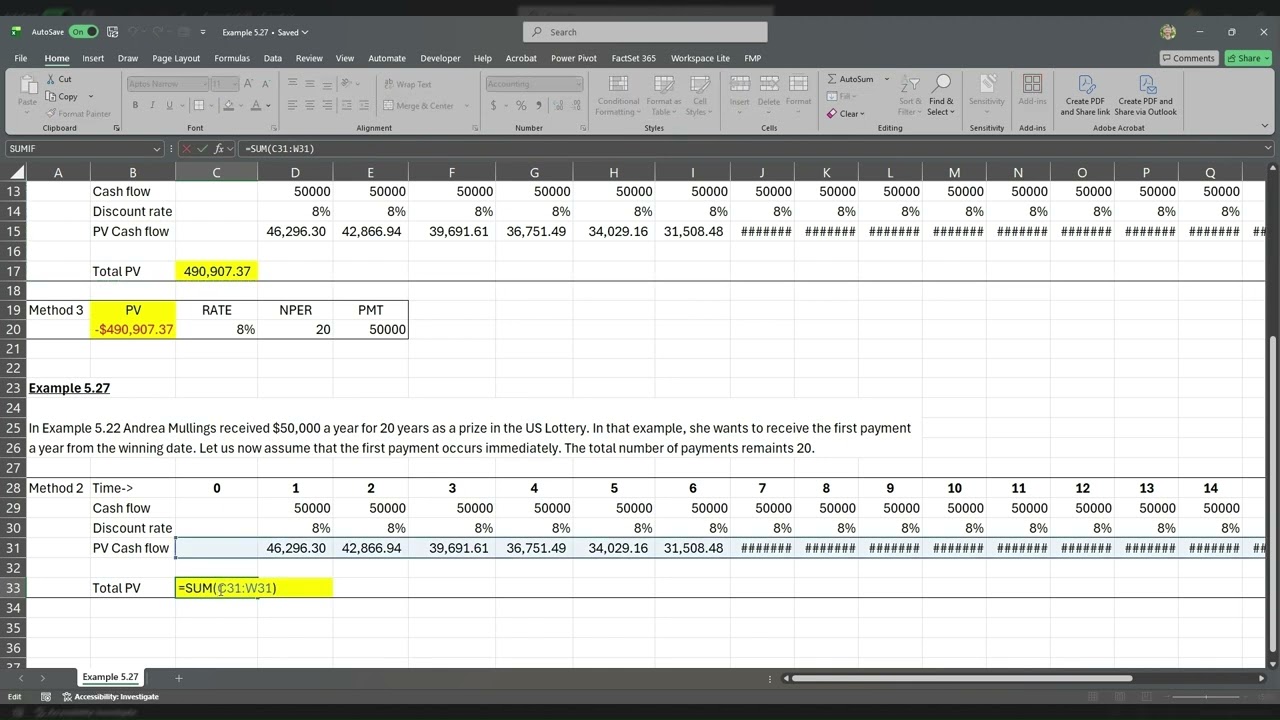Click the Comments button

click(1188, 58)
